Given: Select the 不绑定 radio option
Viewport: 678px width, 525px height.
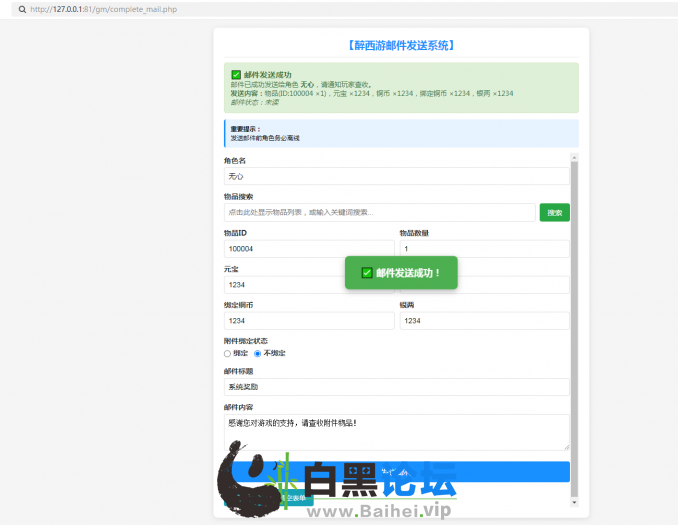Looking at the screenshot, I should 258,353.
